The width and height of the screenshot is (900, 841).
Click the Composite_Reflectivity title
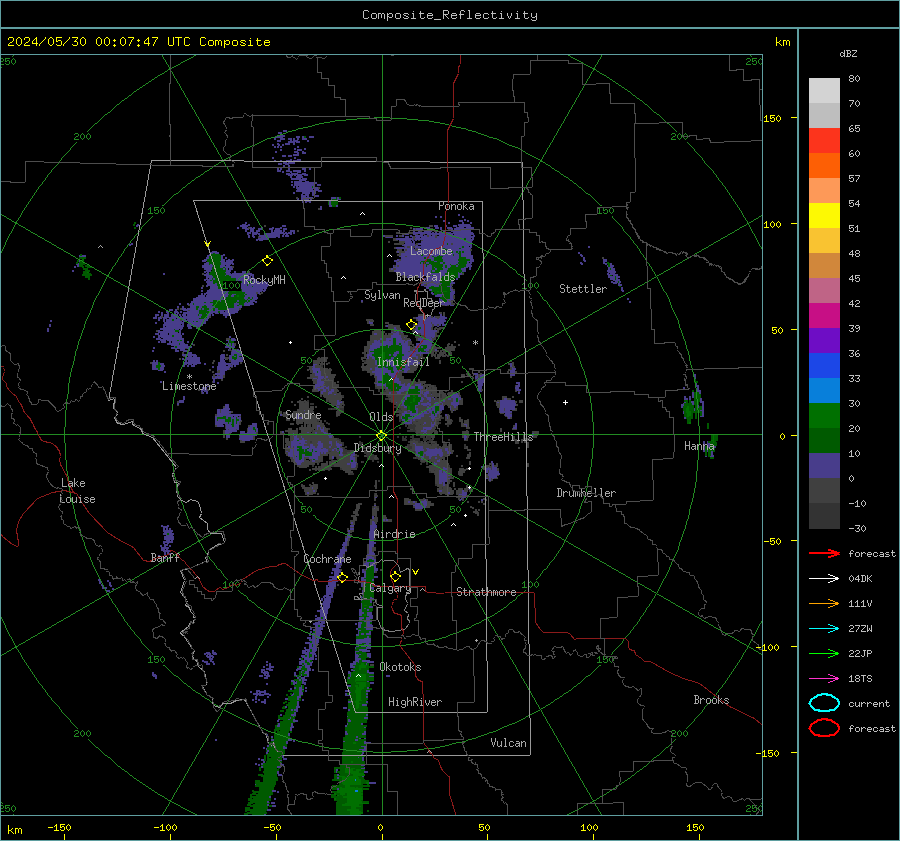point(449,15)
